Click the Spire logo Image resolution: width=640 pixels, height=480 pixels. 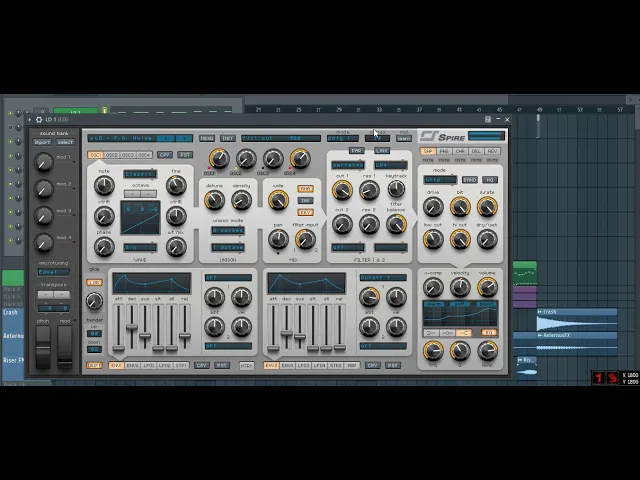point(442,136)
